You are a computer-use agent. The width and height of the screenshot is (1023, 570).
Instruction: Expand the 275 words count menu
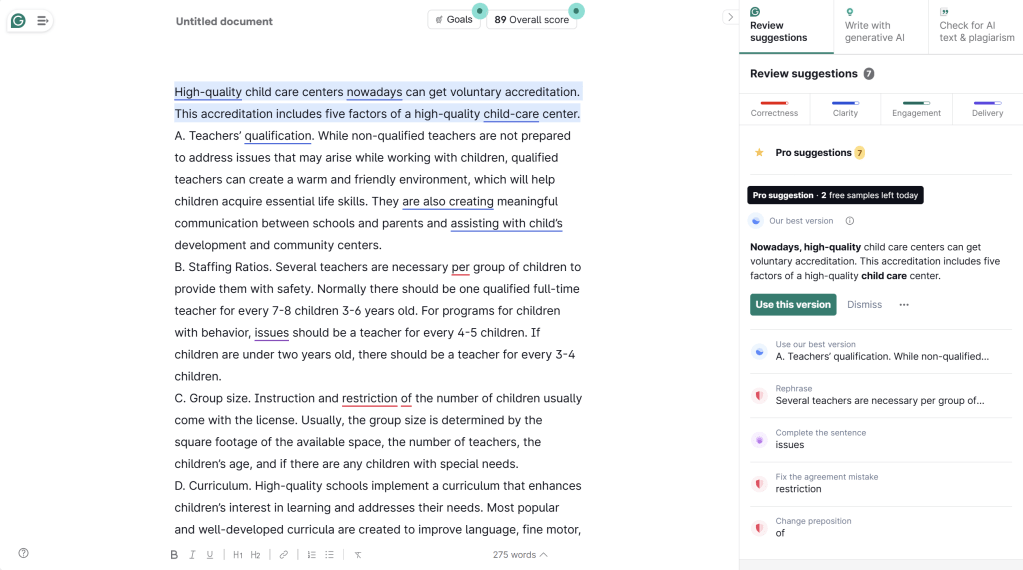click(x=520, y=555)
